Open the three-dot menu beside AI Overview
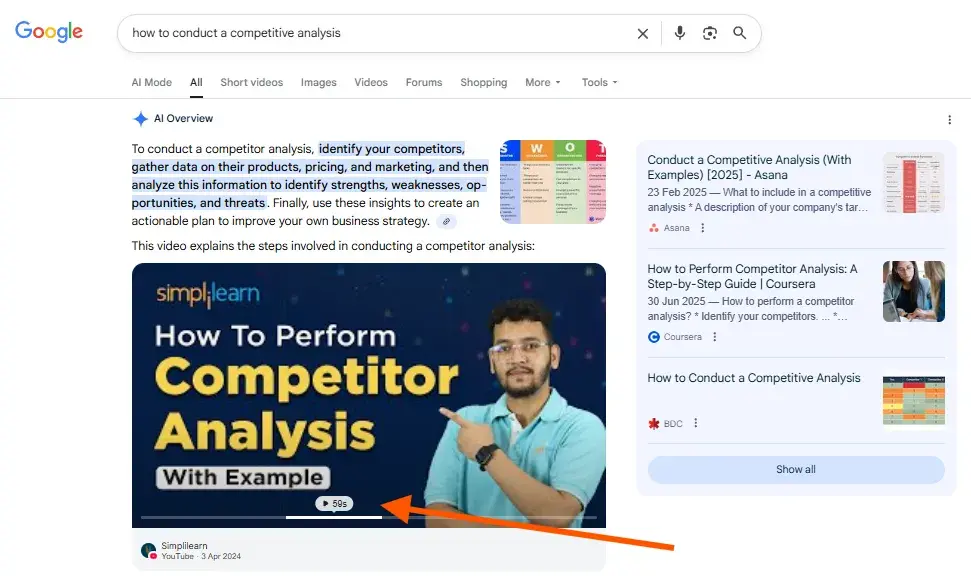This screenshot has width=971, height=576. (949, 119)
